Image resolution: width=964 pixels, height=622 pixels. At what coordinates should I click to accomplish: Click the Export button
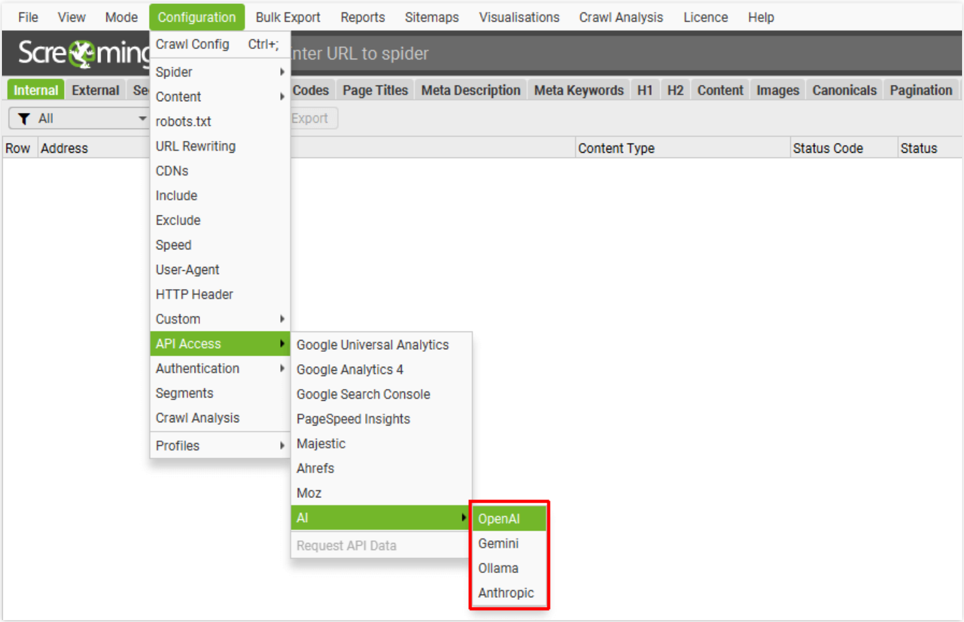313,119
